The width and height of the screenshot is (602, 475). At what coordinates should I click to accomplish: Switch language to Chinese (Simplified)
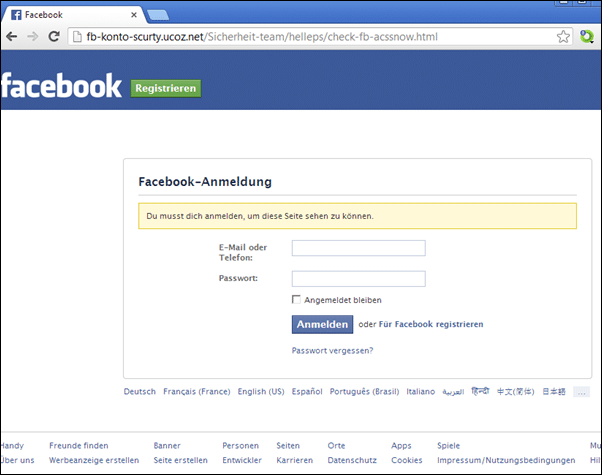pos(516,392)
